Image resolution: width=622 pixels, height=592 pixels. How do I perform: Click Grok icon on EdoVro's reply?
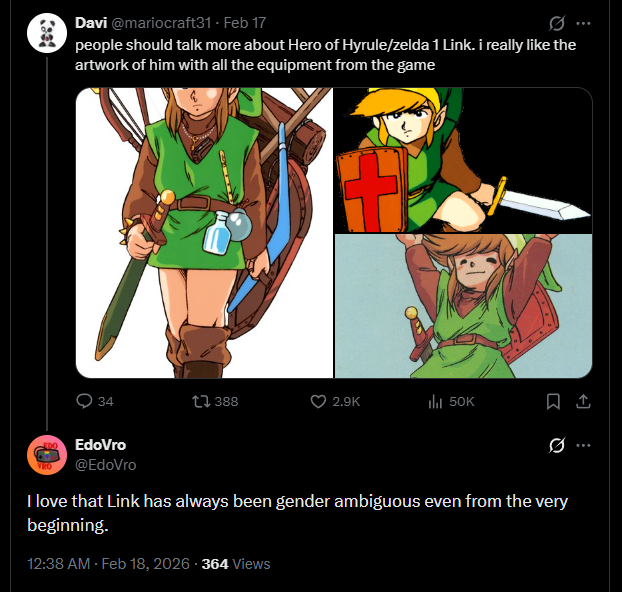(x=558, y=445)
